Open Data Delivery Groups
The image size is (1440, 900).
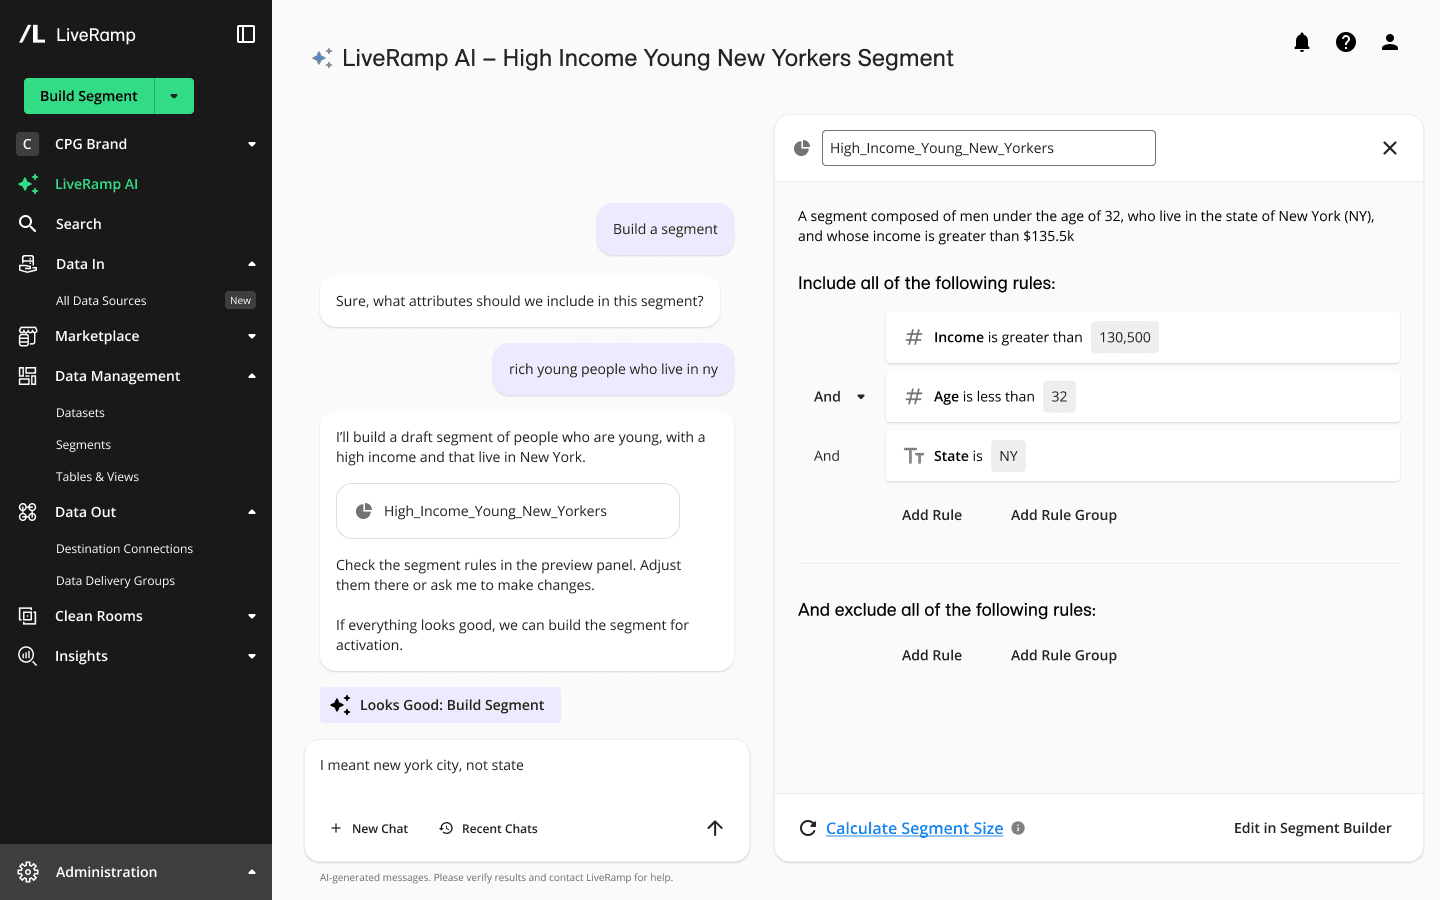115,581
